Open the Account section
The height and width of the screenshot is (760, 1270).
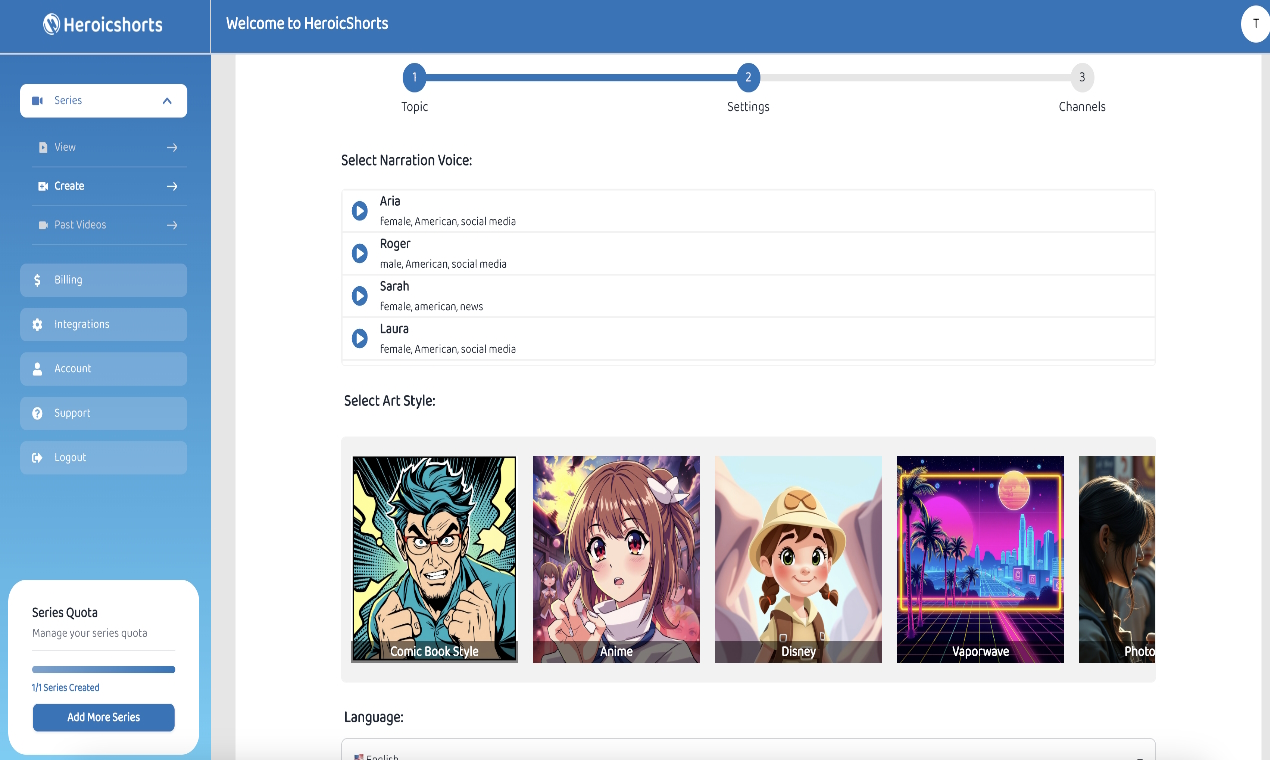(103, 369)
